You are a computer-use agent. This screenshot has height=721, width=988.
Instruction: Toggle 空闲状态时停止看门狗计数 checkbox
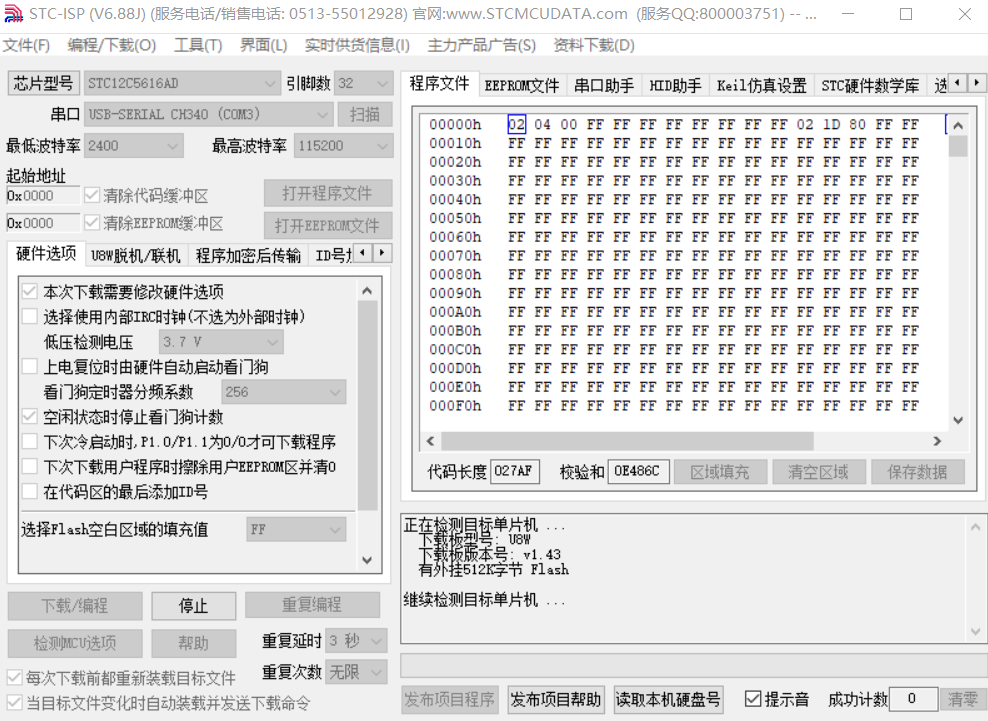point(30,416)
